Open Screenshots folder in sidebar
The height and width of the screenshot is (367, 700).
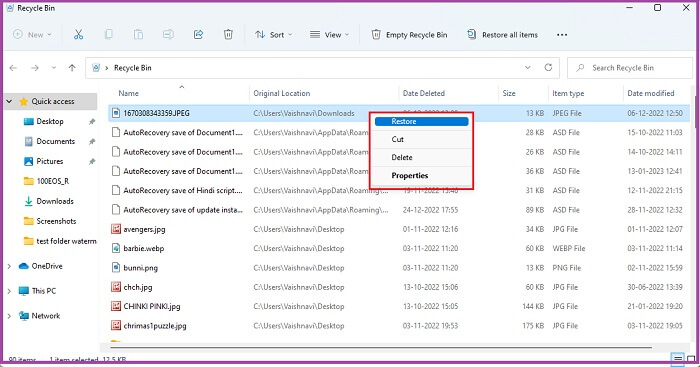pyautogui.click(x=56, y=221)
